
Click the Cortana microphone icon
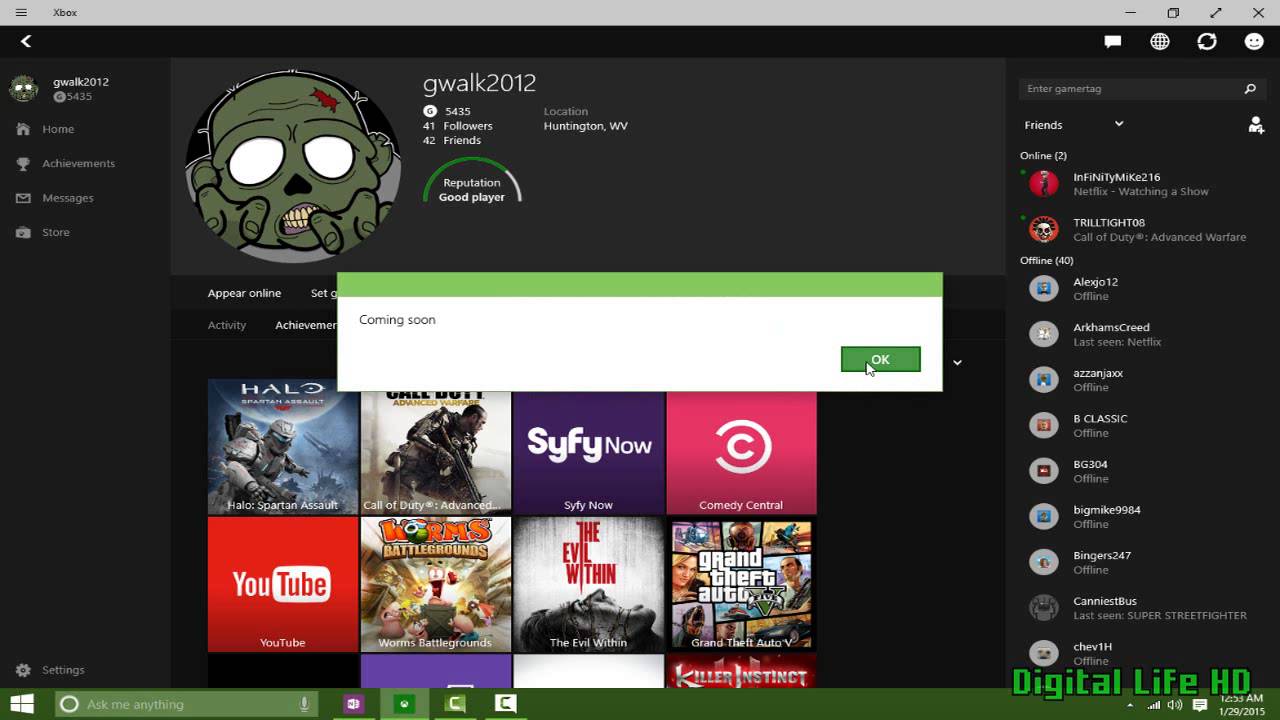304,704
